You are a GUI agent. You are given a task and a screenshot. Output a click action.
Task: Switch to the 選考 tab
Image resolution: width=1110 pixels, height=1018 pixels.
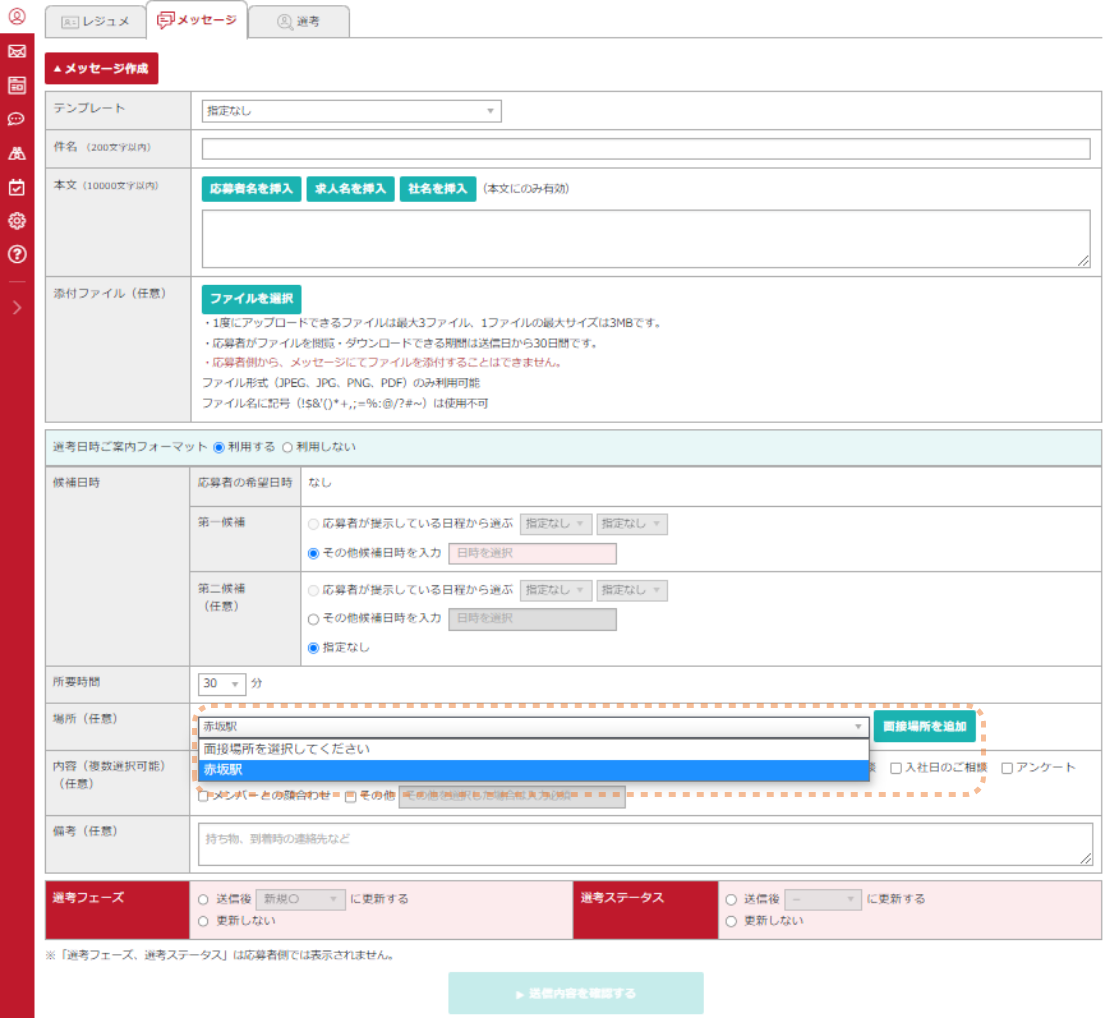click(298, 21)
